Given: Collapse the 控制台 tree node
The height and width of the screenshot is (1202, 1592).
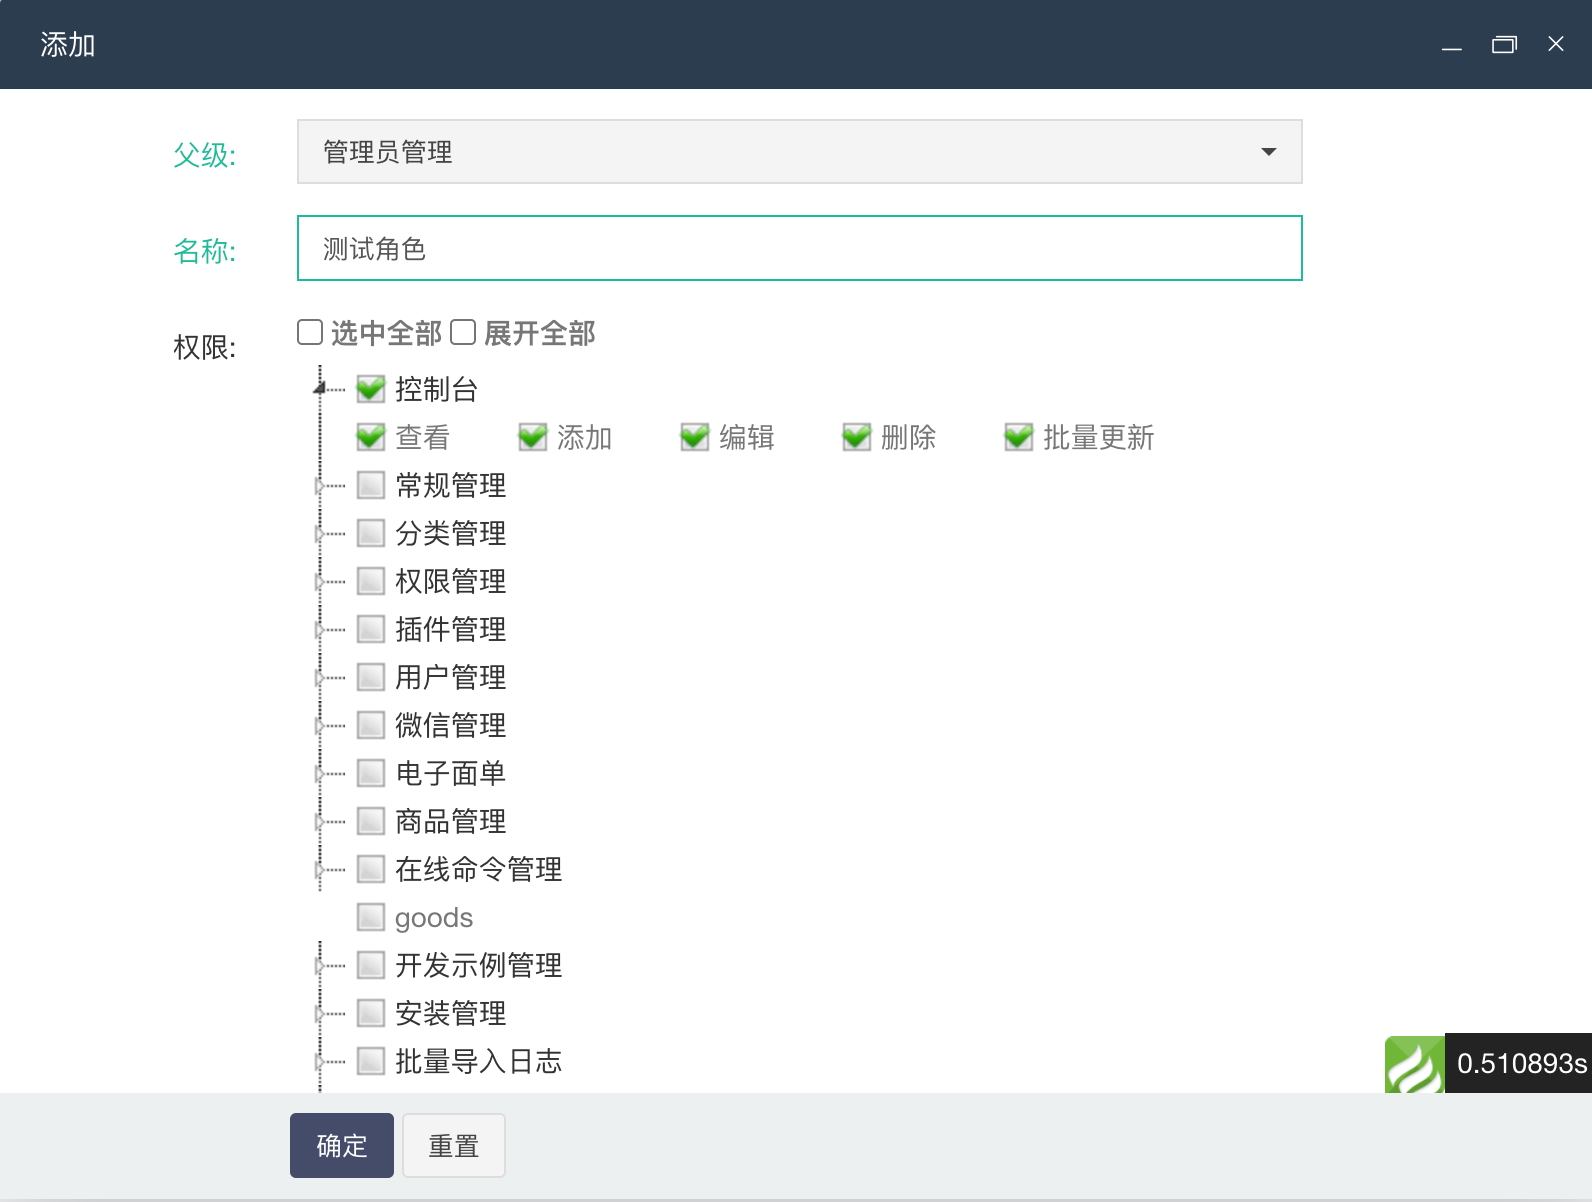Looking at the screenshot, I should 319,388.
